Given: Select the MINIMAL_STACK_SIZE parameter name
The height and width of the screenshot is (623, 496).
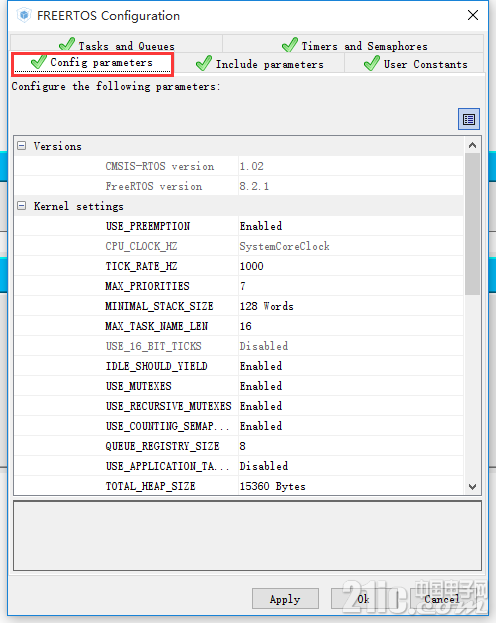Looking at the screenshot, I should [x=159, y=306].
